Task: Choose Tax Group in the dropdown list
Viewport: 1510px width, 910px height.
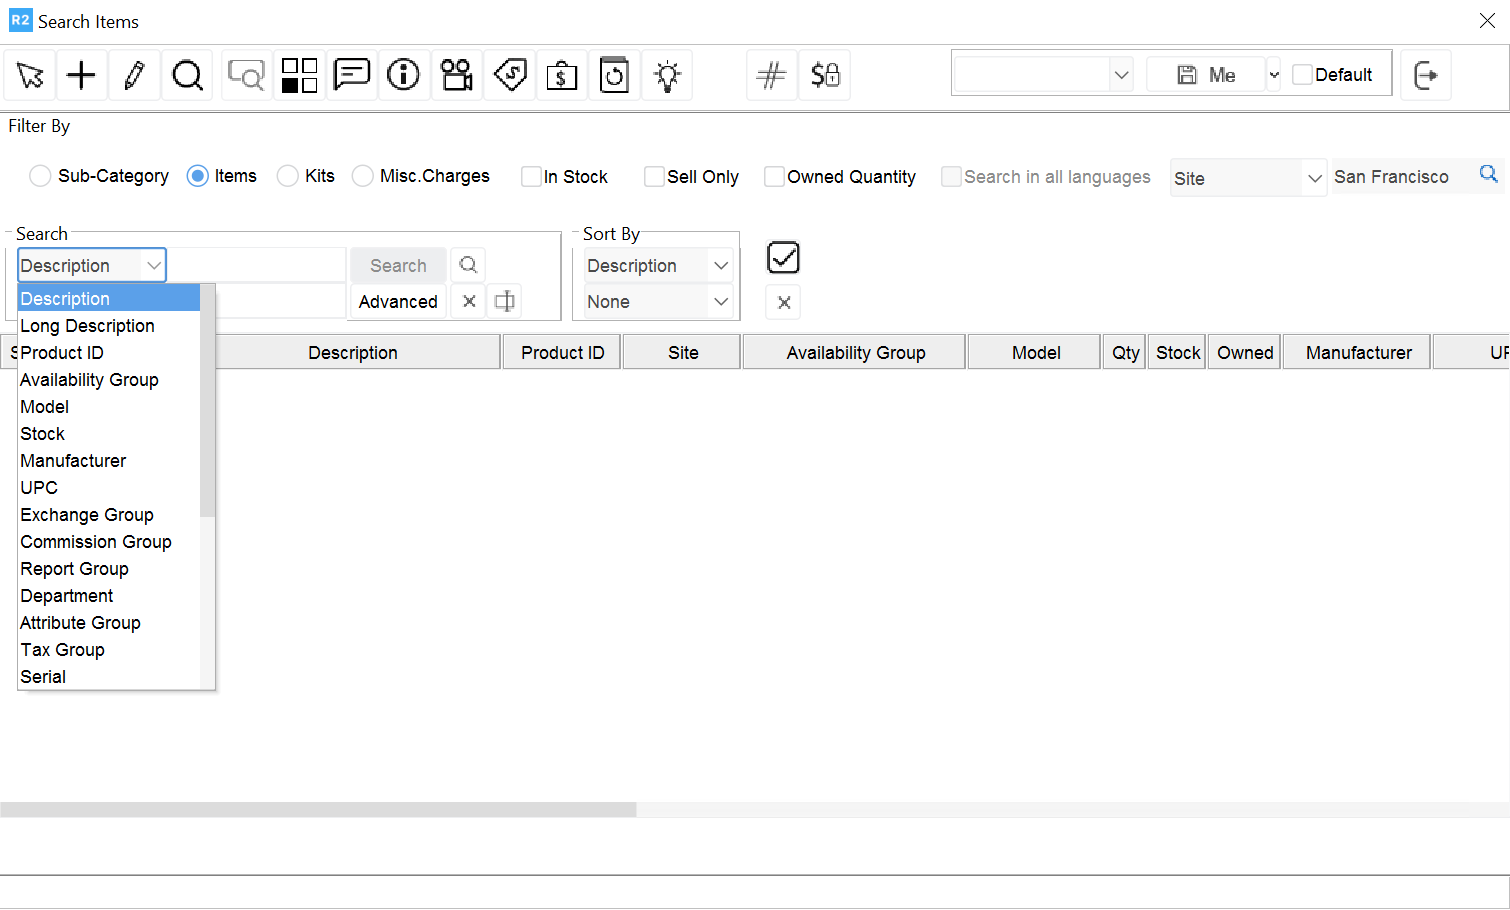Action: point(62,649)
